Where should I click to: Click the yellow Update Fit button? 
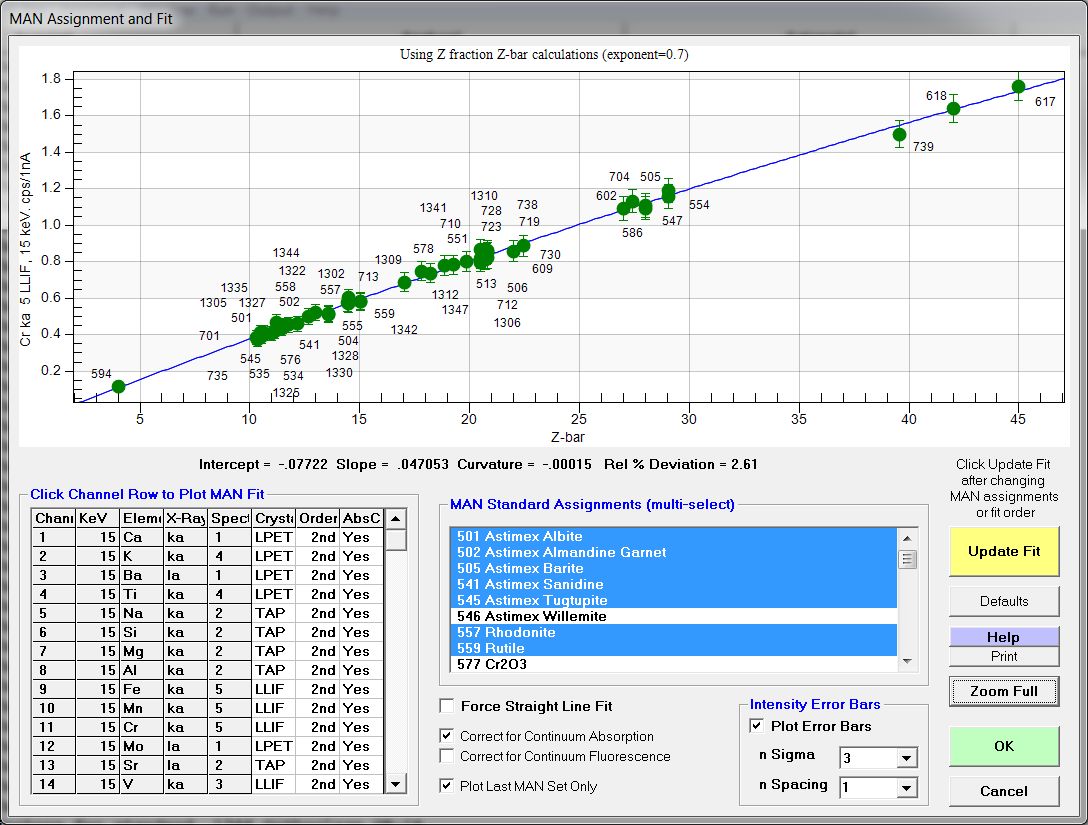(1004, 551)
